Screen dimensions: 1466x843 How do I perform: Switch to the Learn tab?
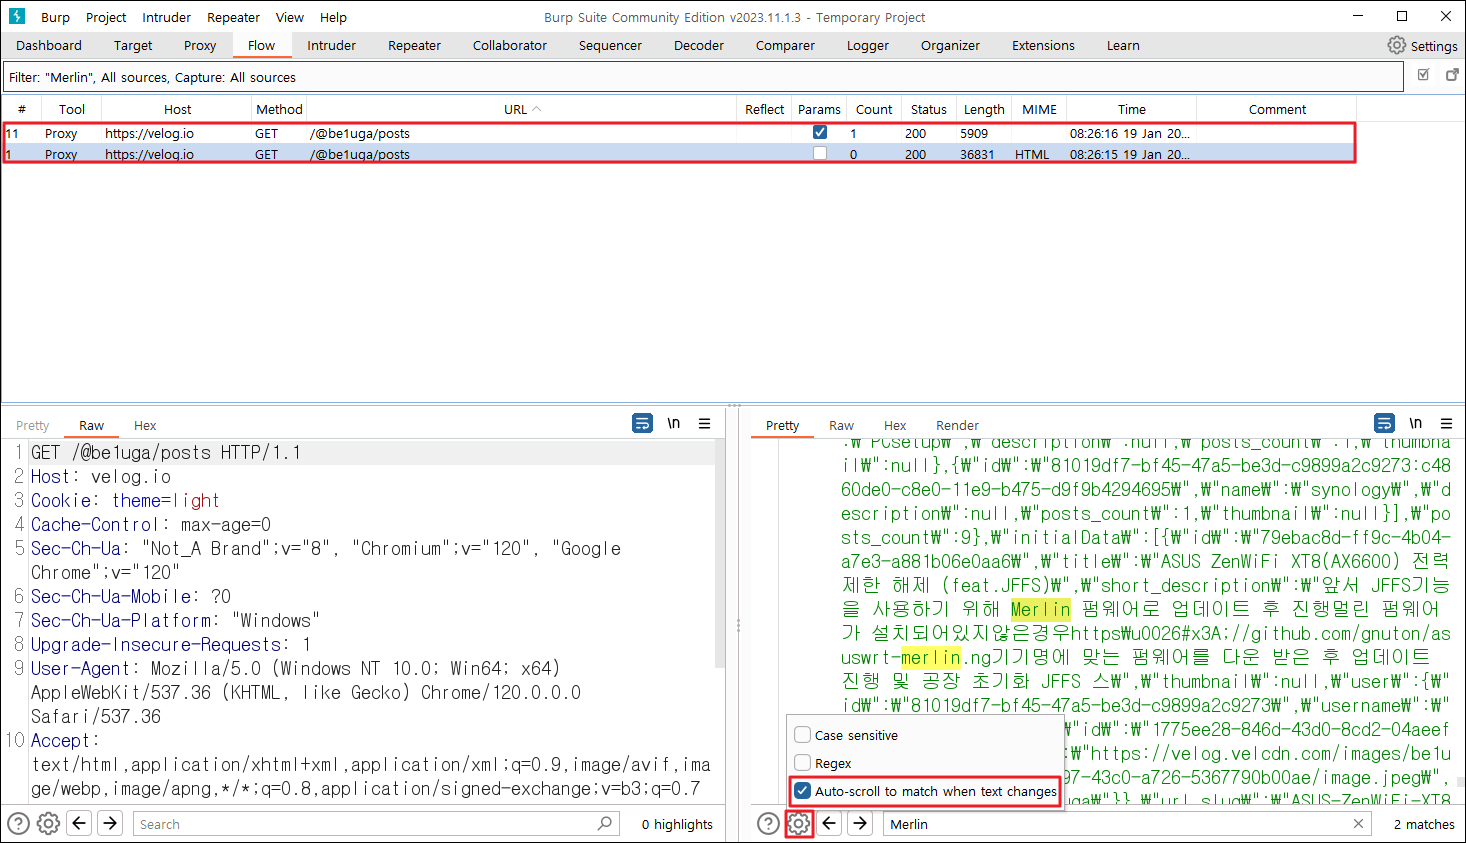point(1123,45)
